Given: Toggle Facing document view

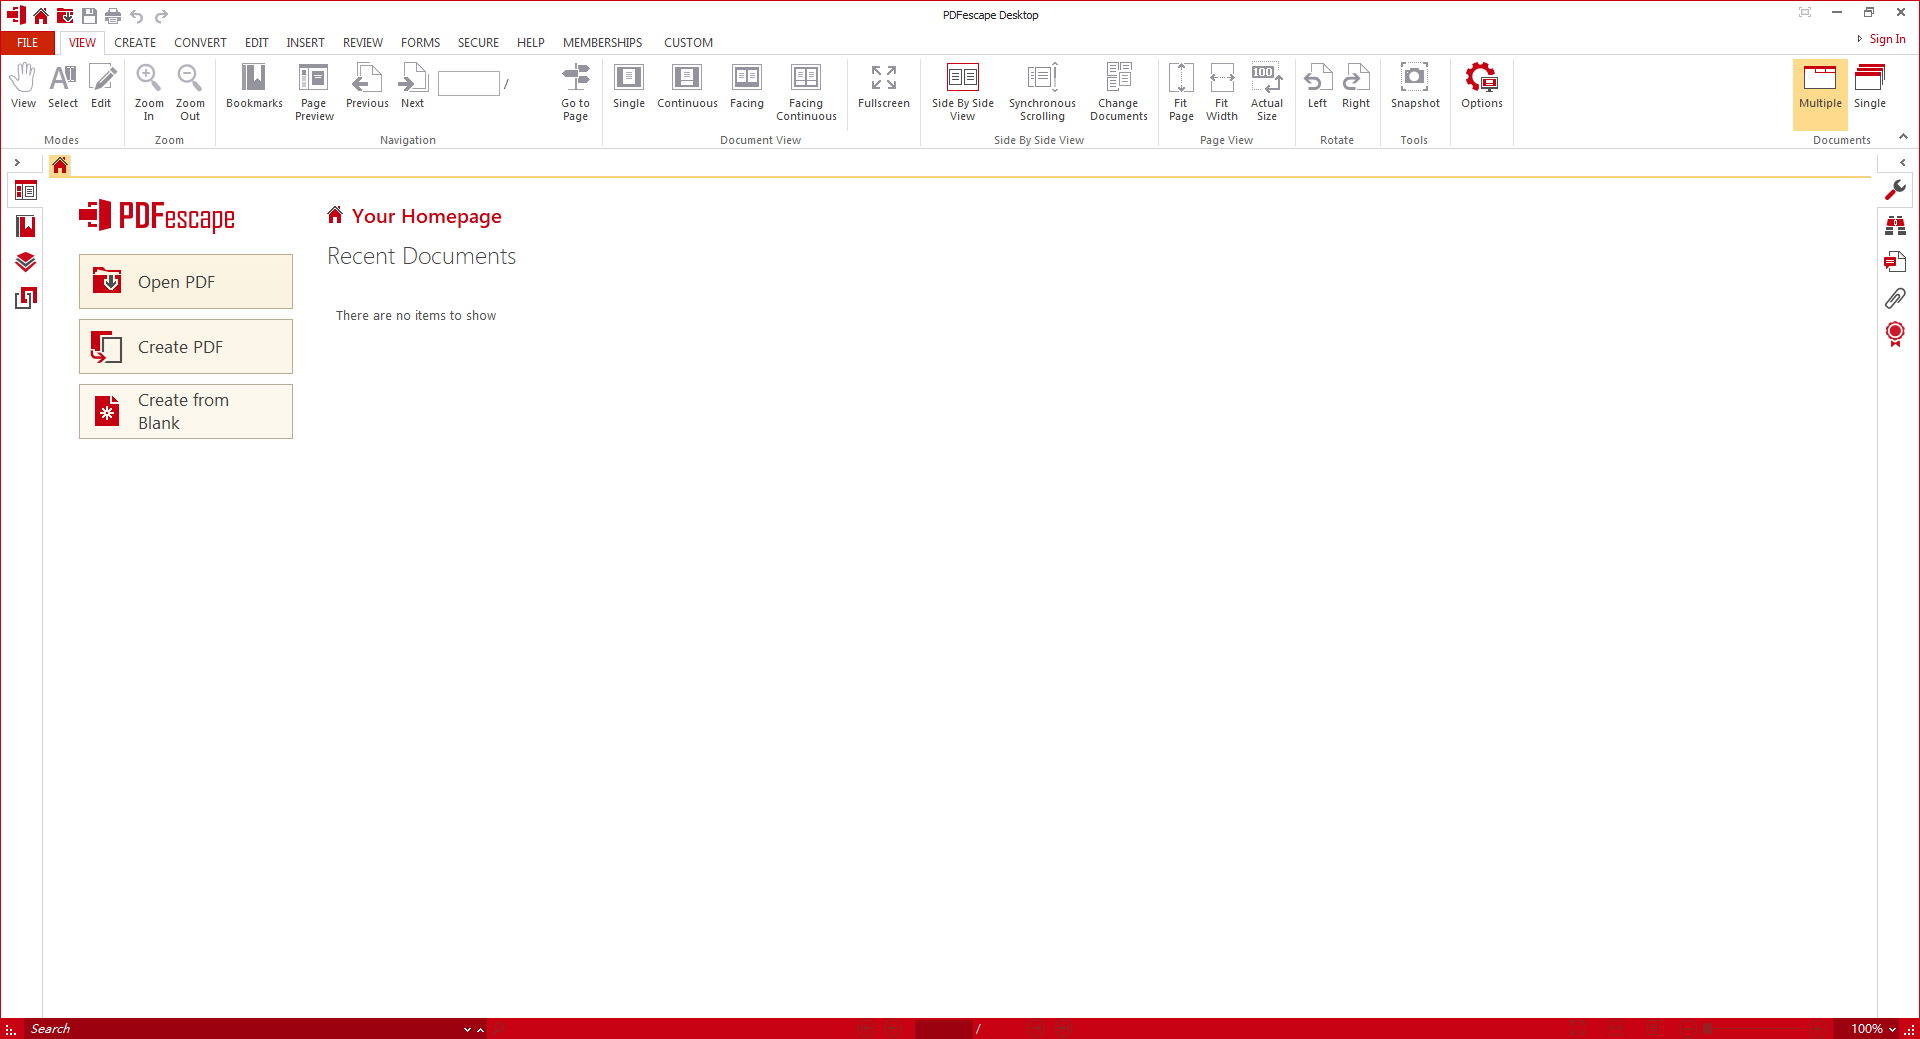Looking at the screenshot, I should (747, 87).
